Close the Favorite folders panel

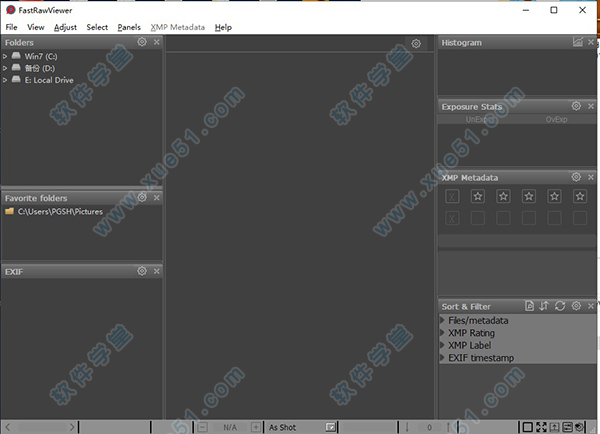coord(157,197)
